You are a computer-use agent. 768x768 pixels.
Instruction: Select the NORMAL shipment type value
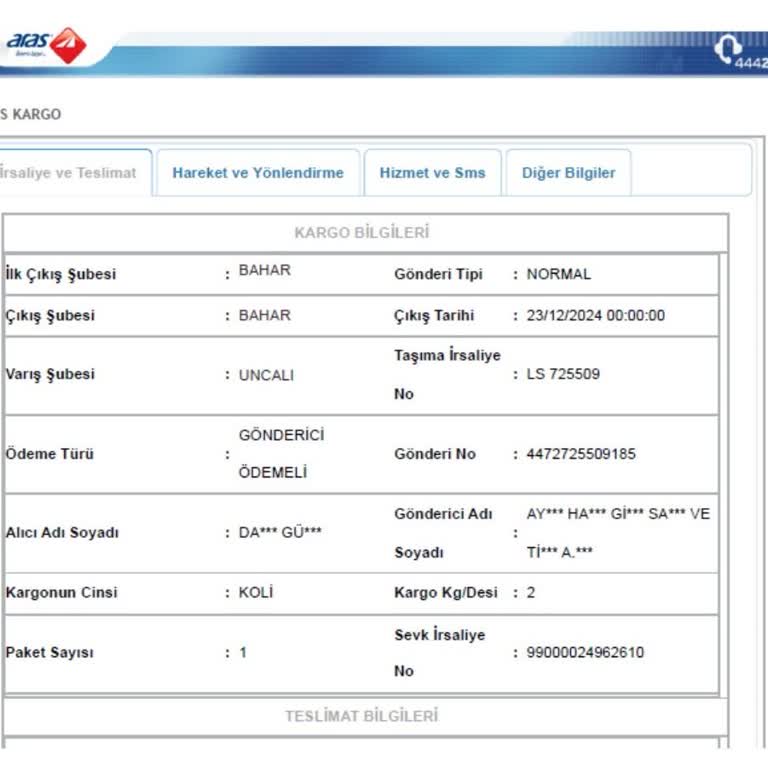click(559, 274)
